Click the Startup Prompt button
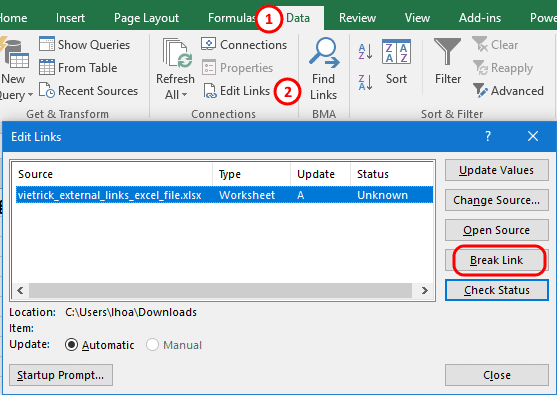Viewport: 557px width, 395px height. tap(61, 375)
